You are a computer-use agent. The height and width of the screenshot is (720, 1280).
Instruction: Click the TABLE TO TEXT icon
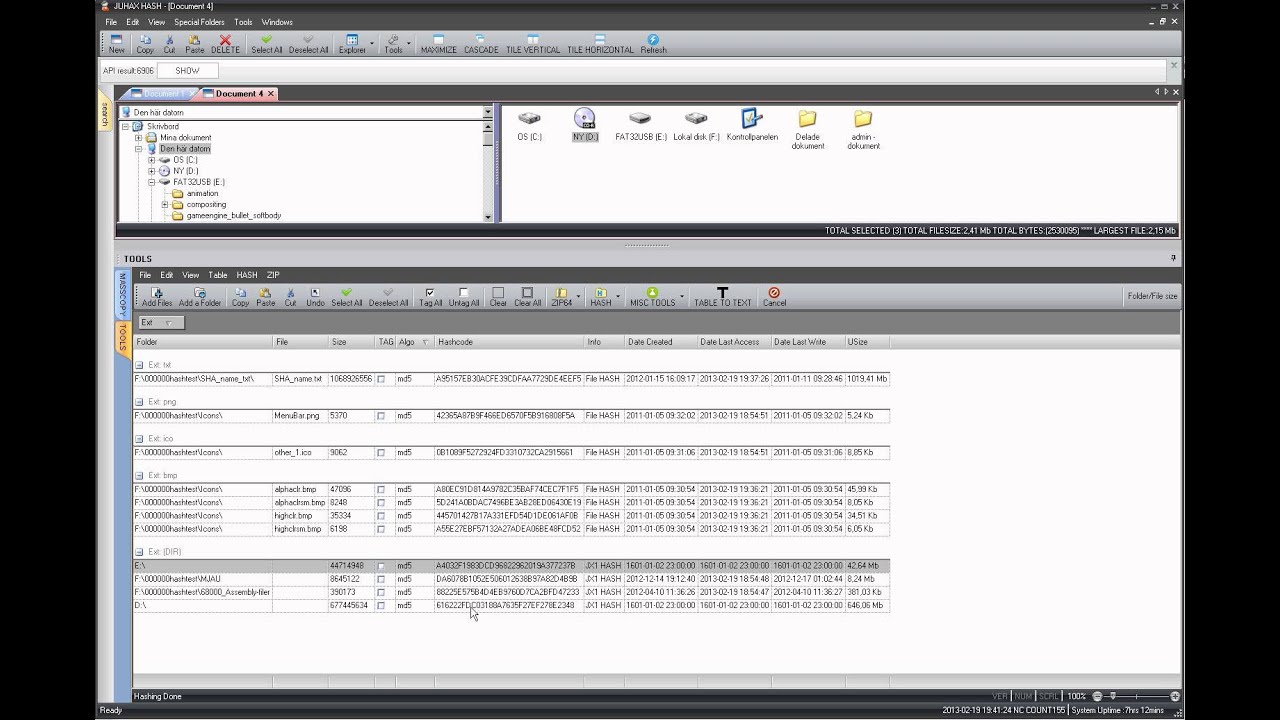(x=722, y=297)
